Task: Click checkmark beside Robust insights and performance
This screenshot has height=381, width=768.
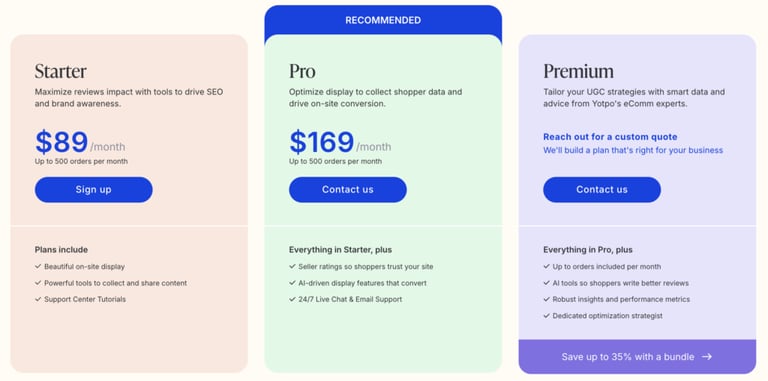Action: click(547, 299)
